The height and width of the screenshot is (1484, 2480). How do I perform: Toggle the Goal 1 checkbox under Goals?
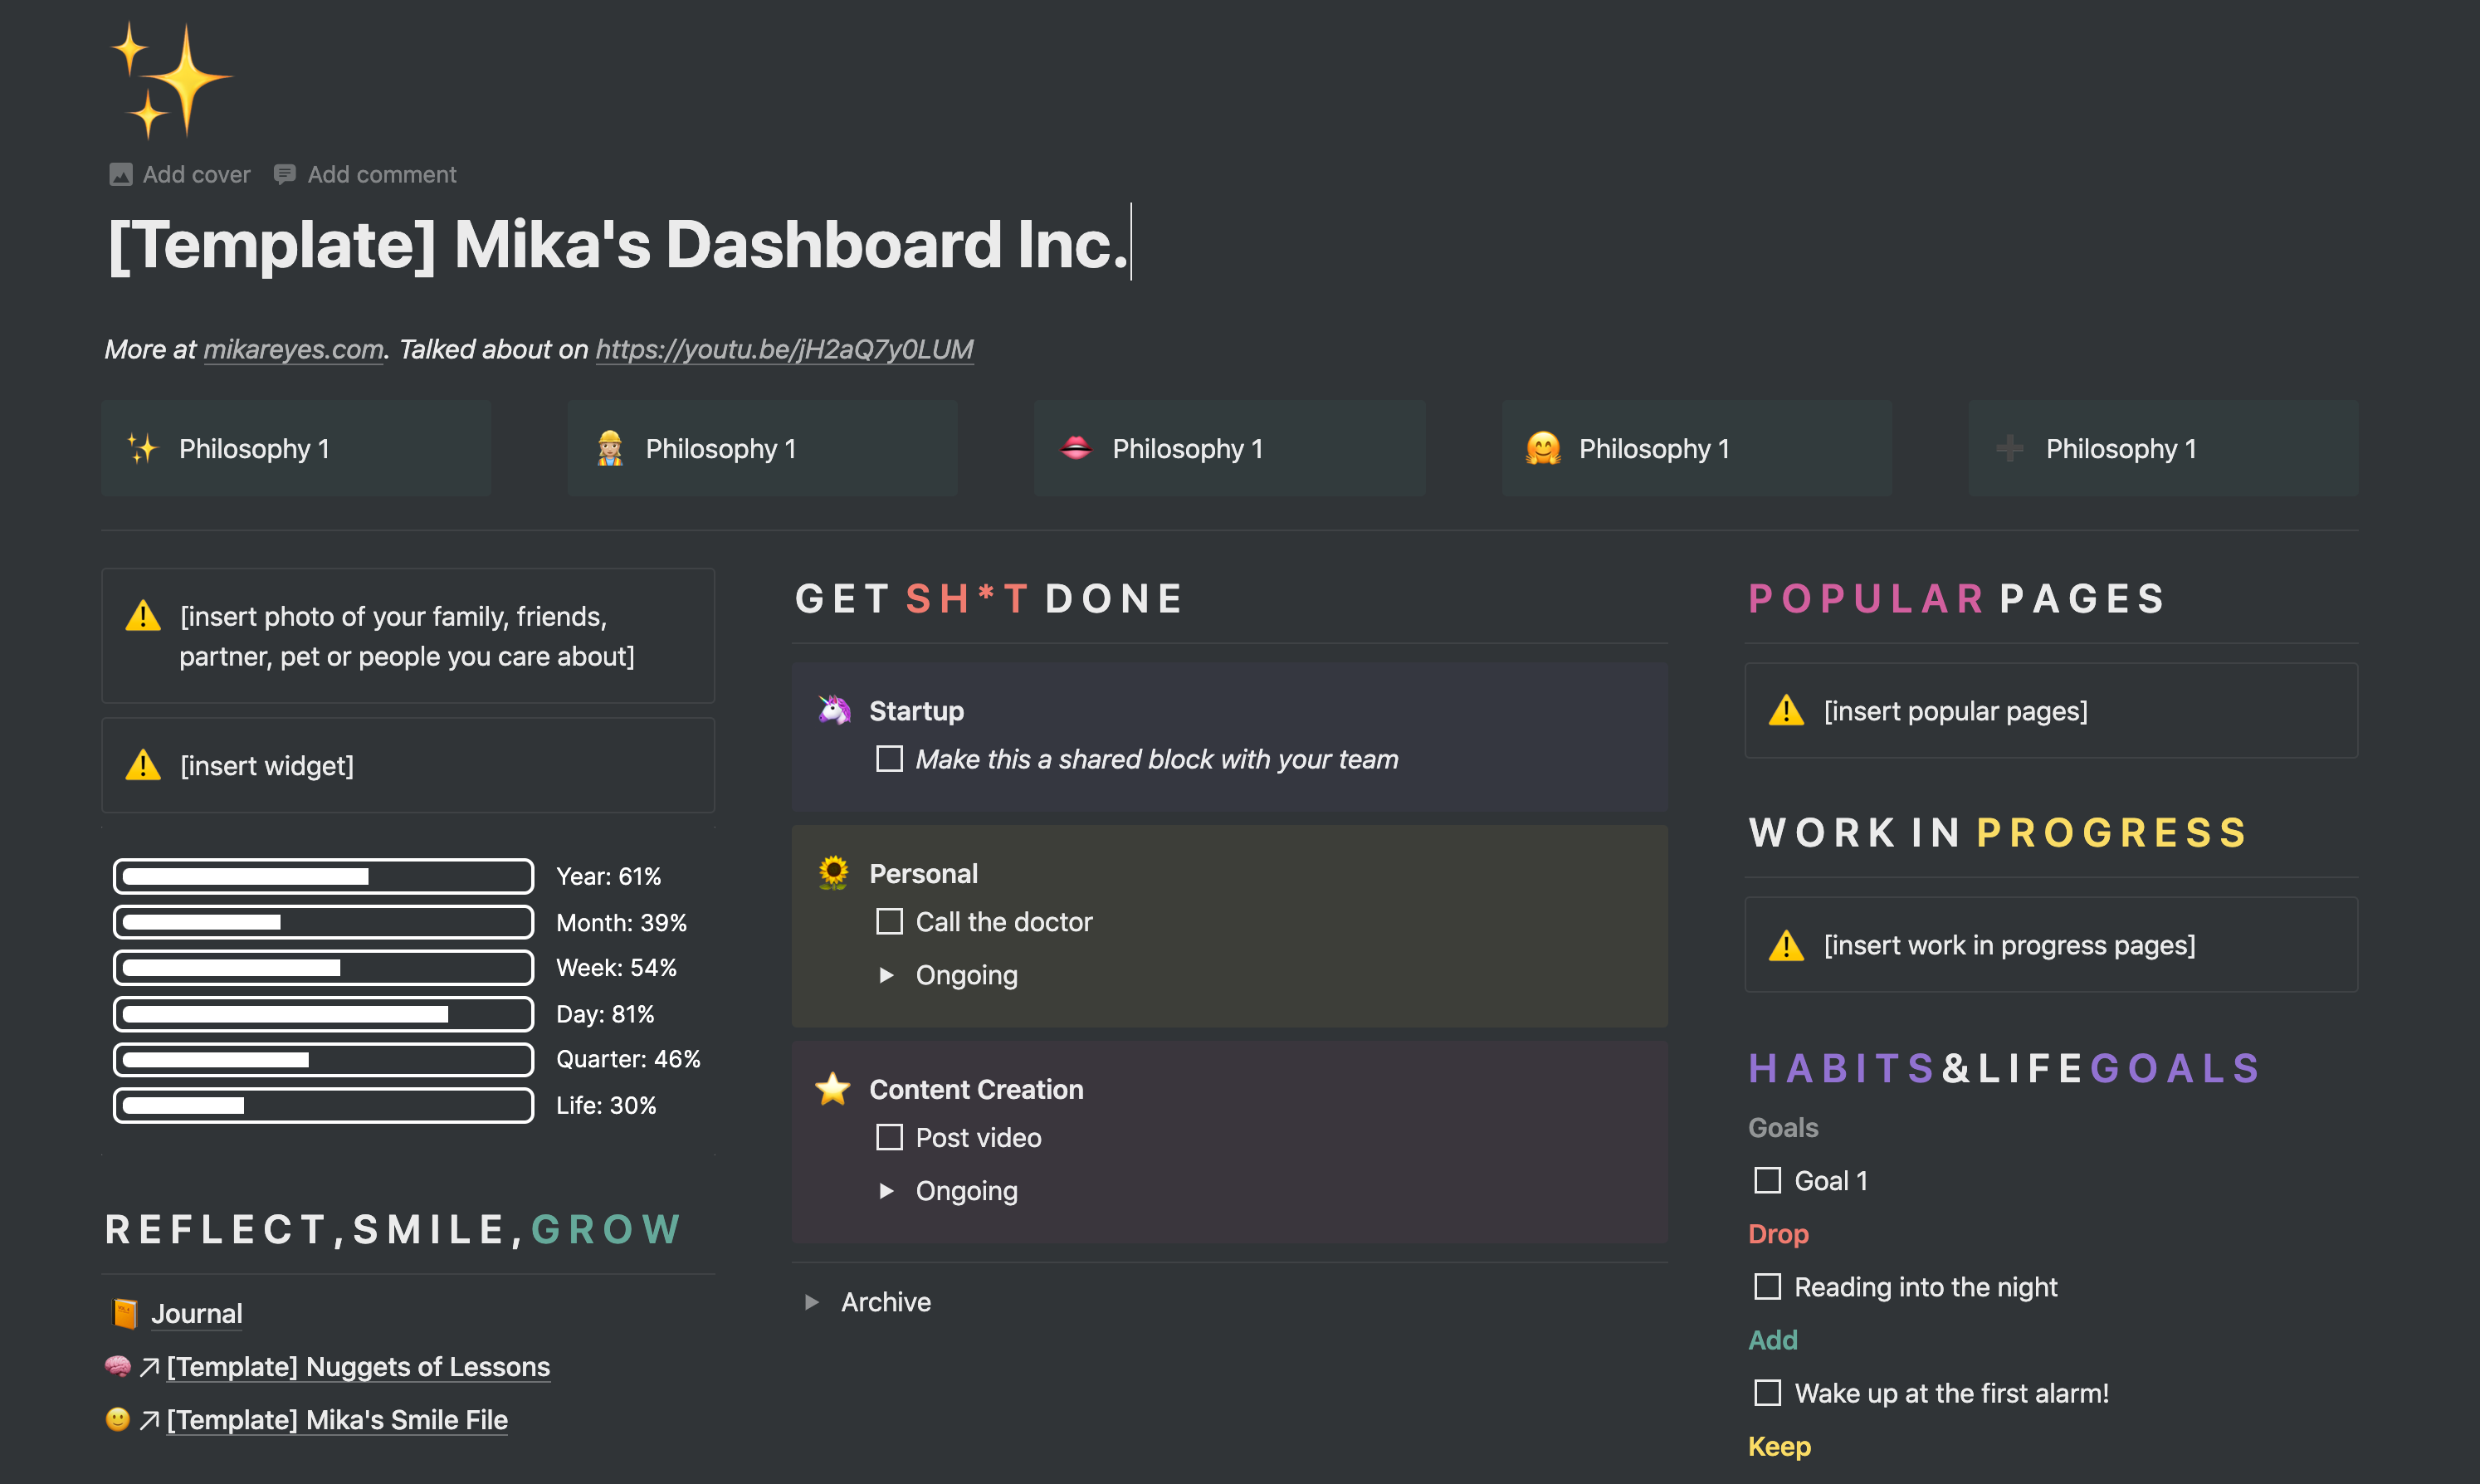click(x=1766, y=1180)
